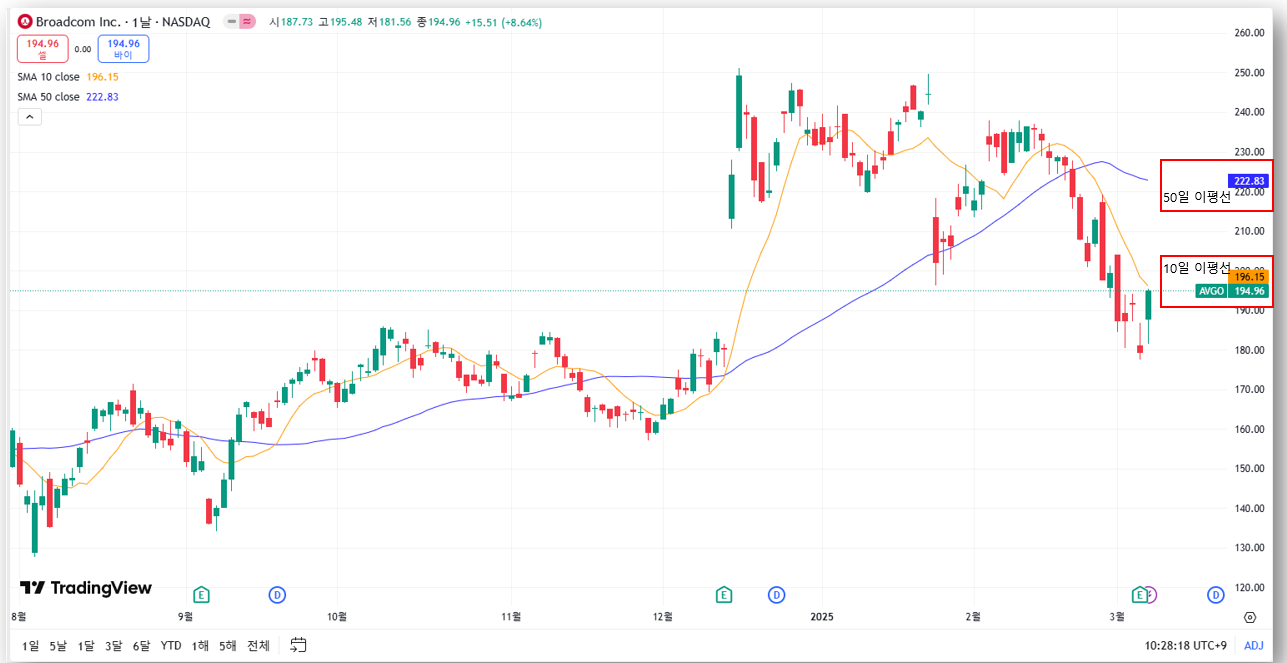Click the 10월 time axis label
1287x663 pixels.
(x=337, y=616)
